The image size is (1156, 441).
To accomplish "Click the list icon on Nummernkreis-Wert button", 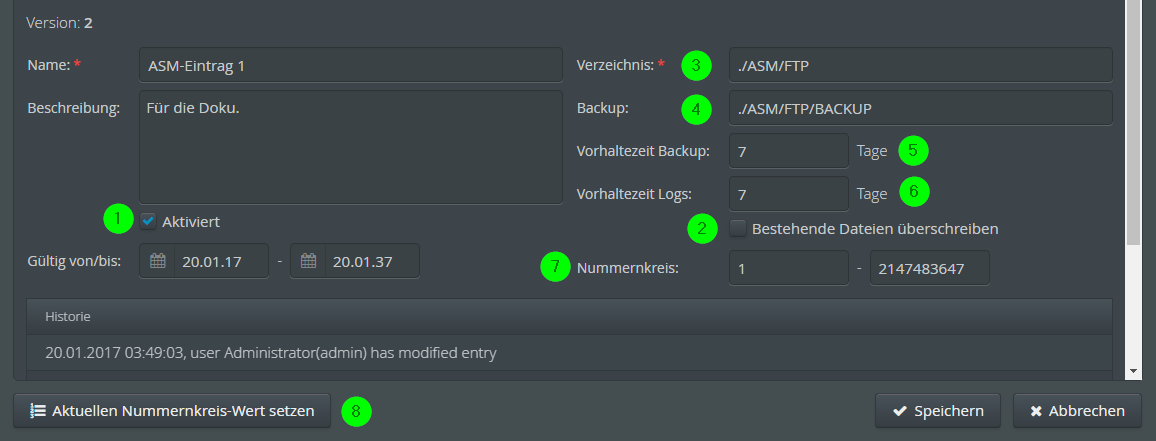I will (37, 411).
